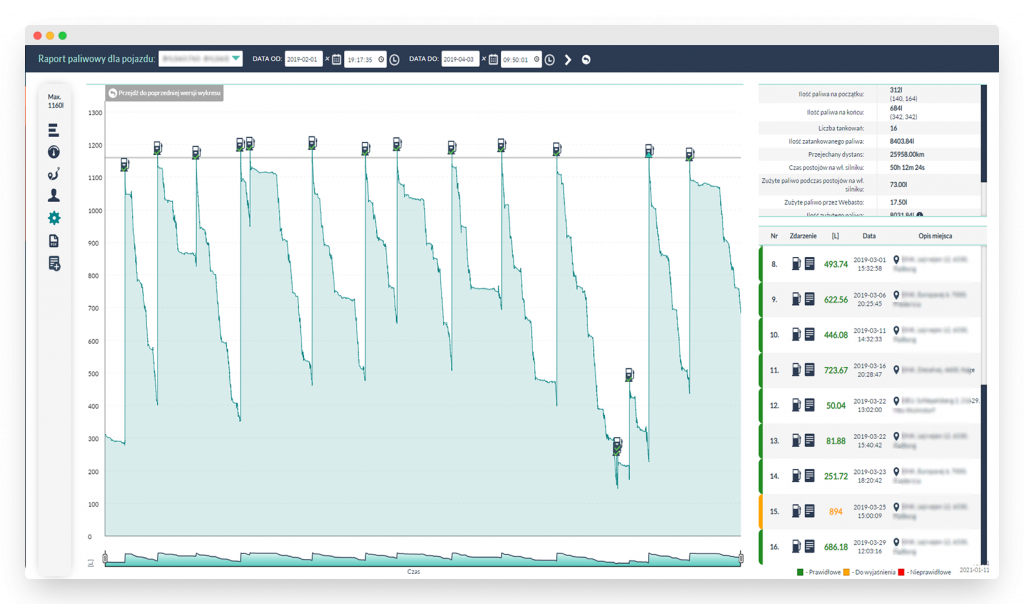Click the fuel pump icon in row 14
This screenshot has height=604, width=1024.
click(x=796, y=475)
